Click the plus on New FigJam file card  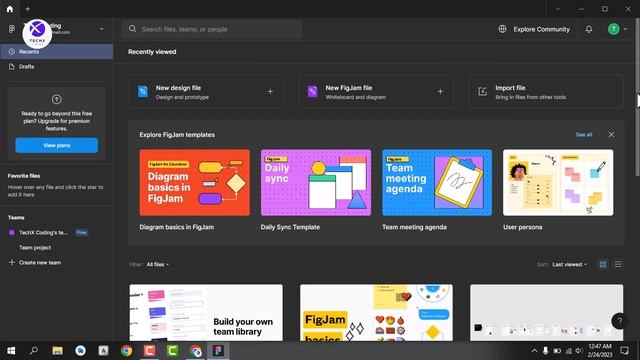click(440, 92)
